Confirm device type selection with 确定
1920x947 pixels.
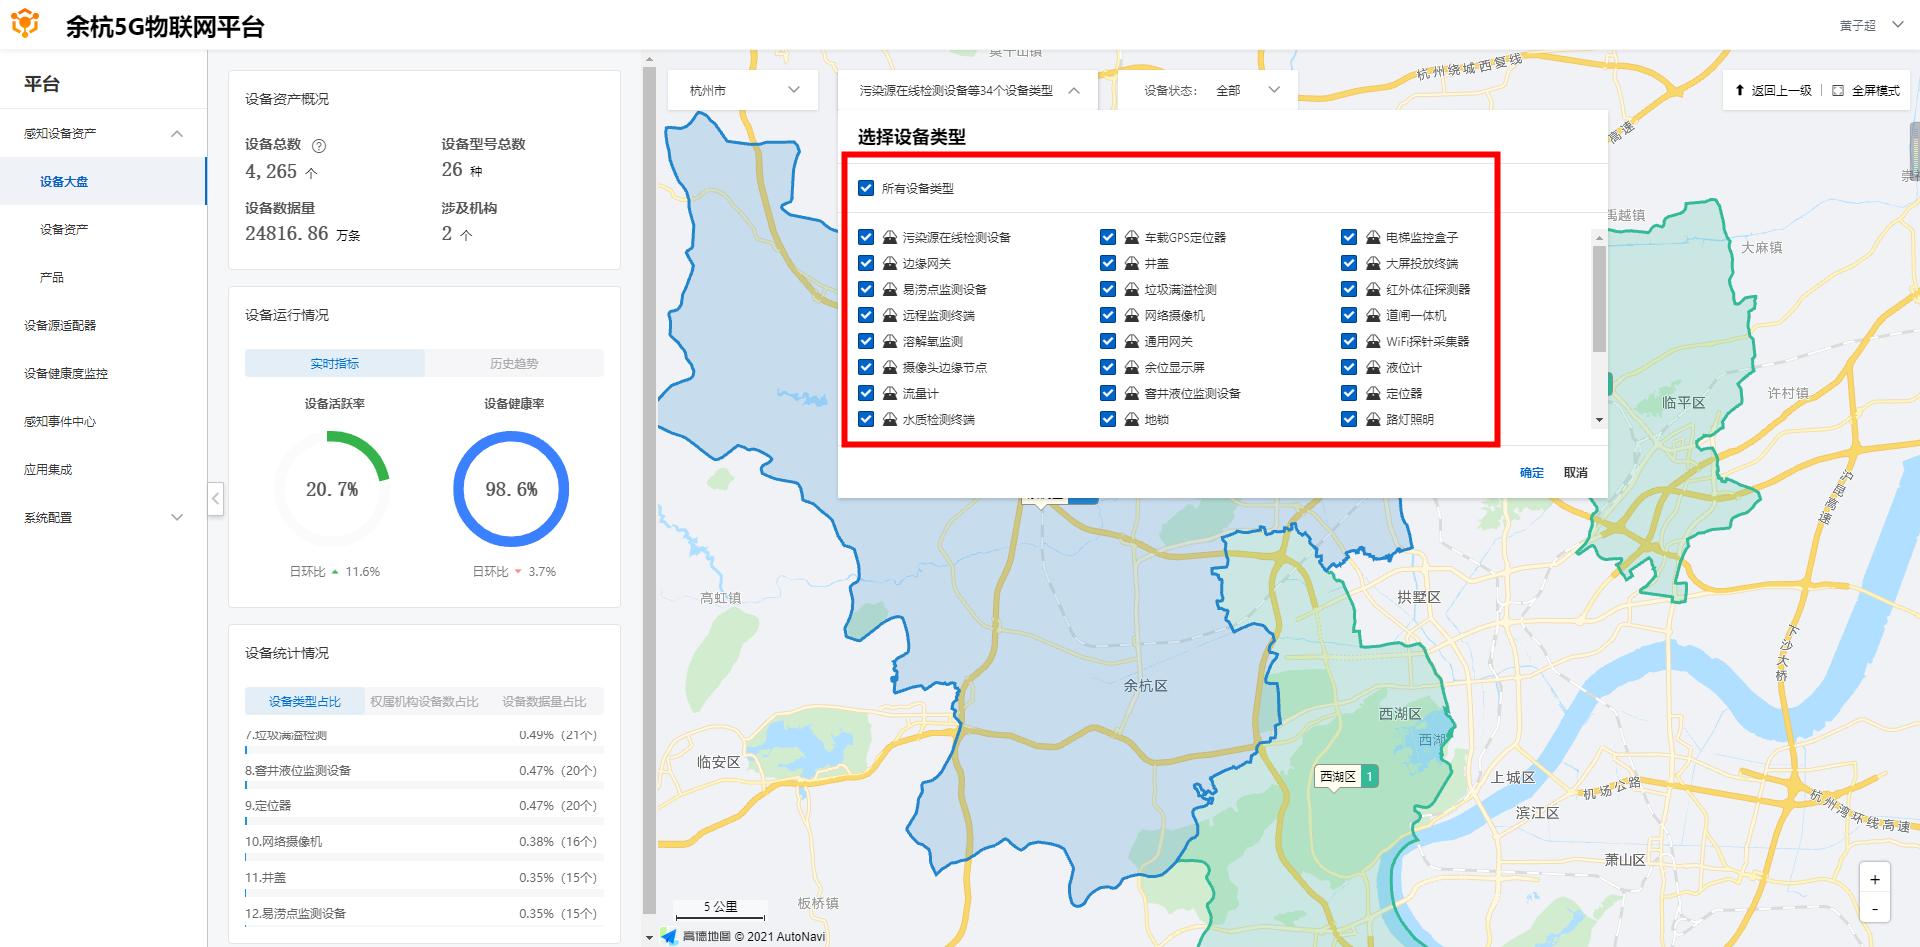[1532, 473]
